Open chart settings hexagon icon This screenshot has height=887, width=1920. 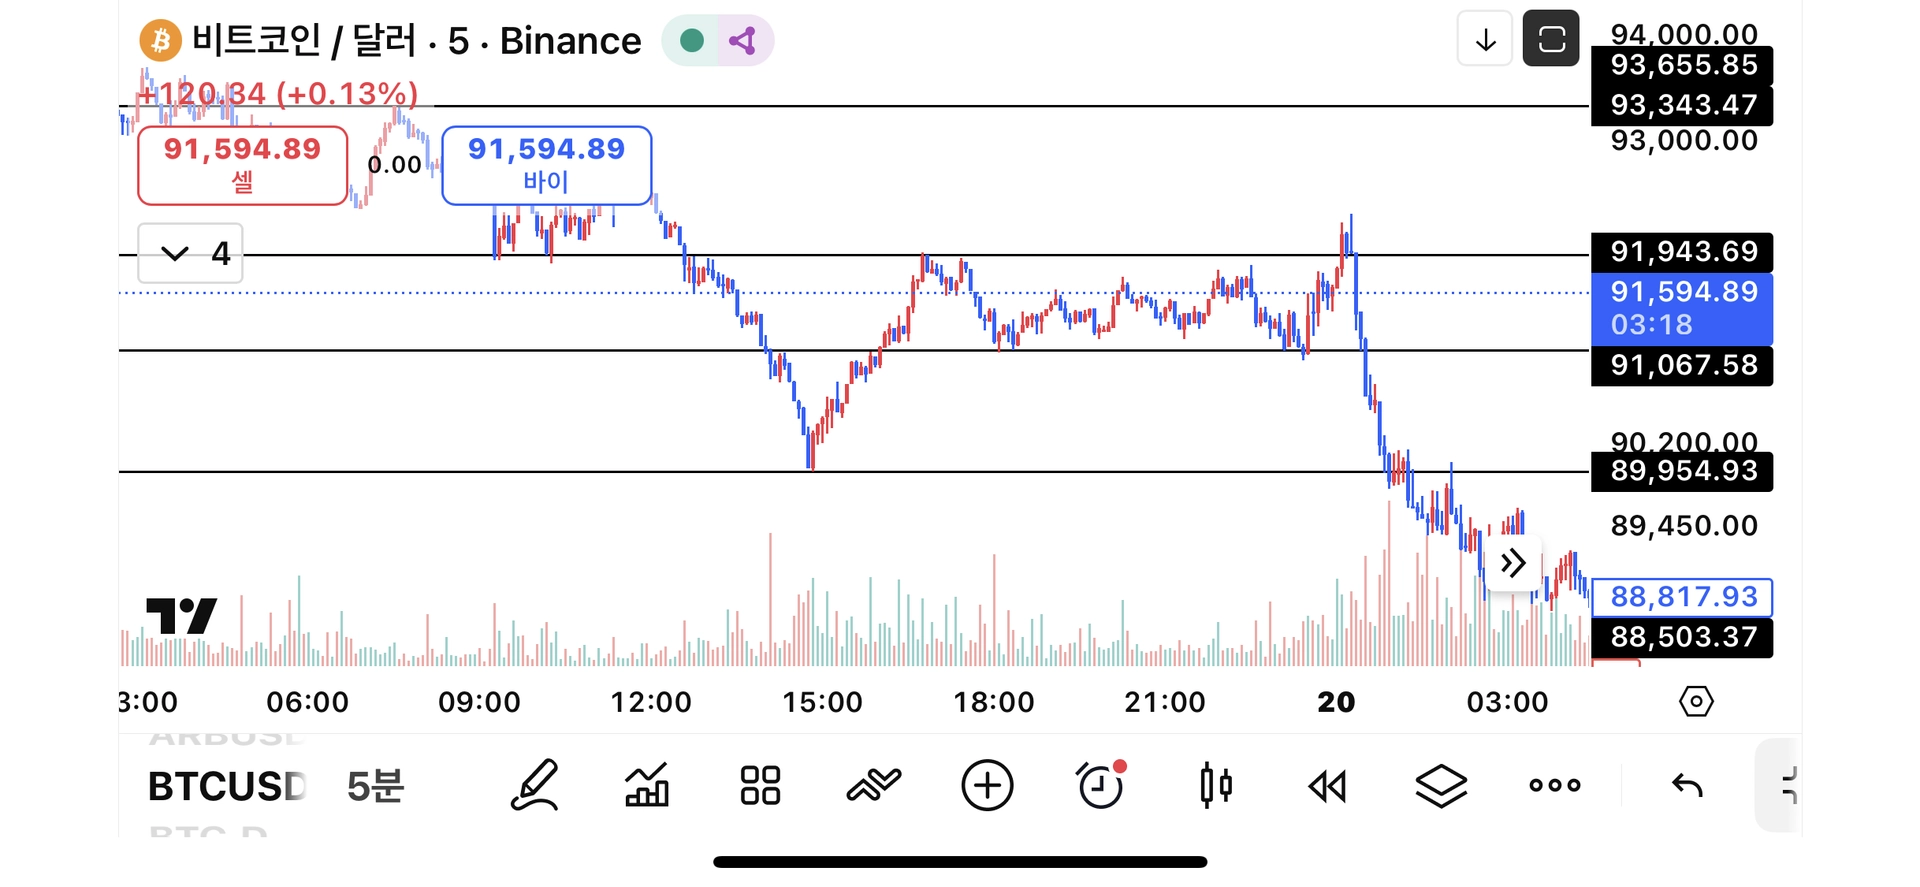pyautogui.click(x=1696, y=701)
